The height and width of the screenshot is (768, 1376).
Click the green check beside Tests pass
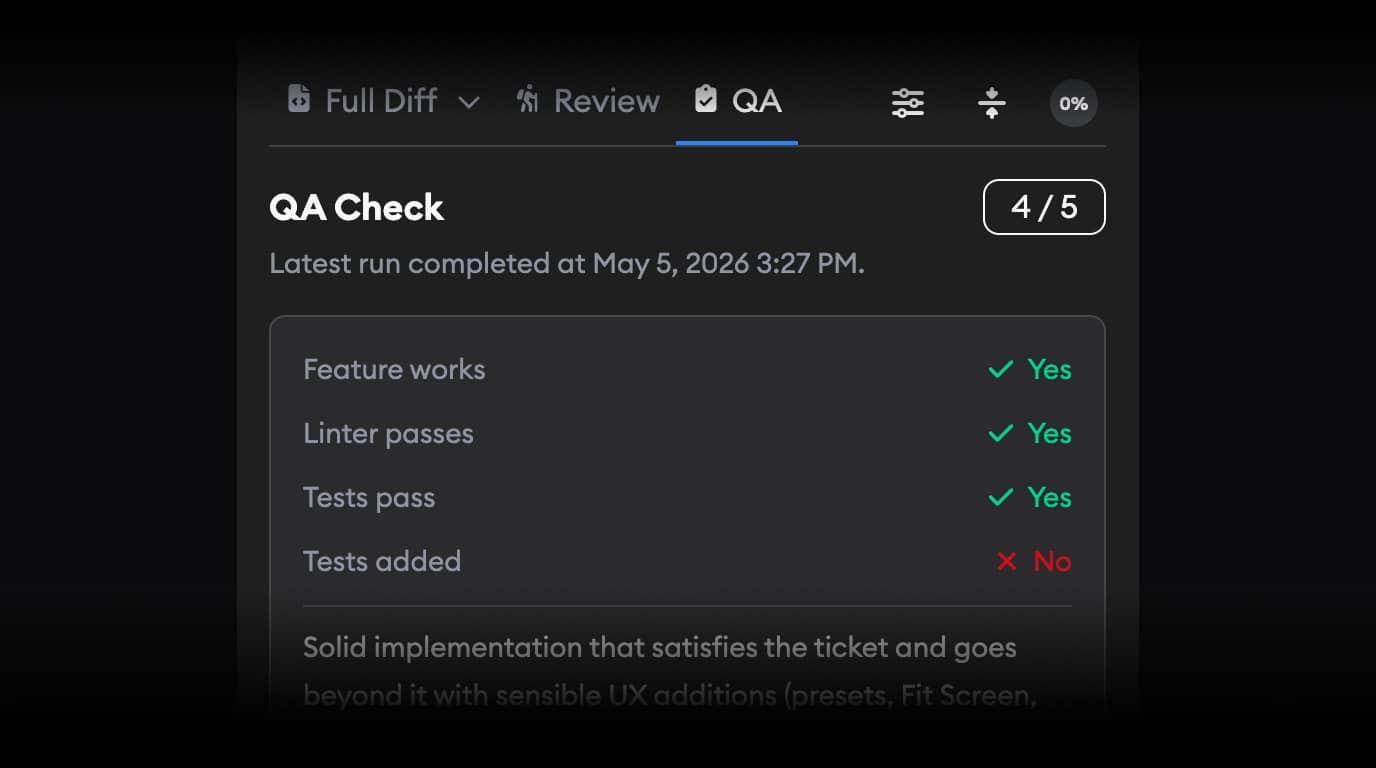pos(1001,498)
